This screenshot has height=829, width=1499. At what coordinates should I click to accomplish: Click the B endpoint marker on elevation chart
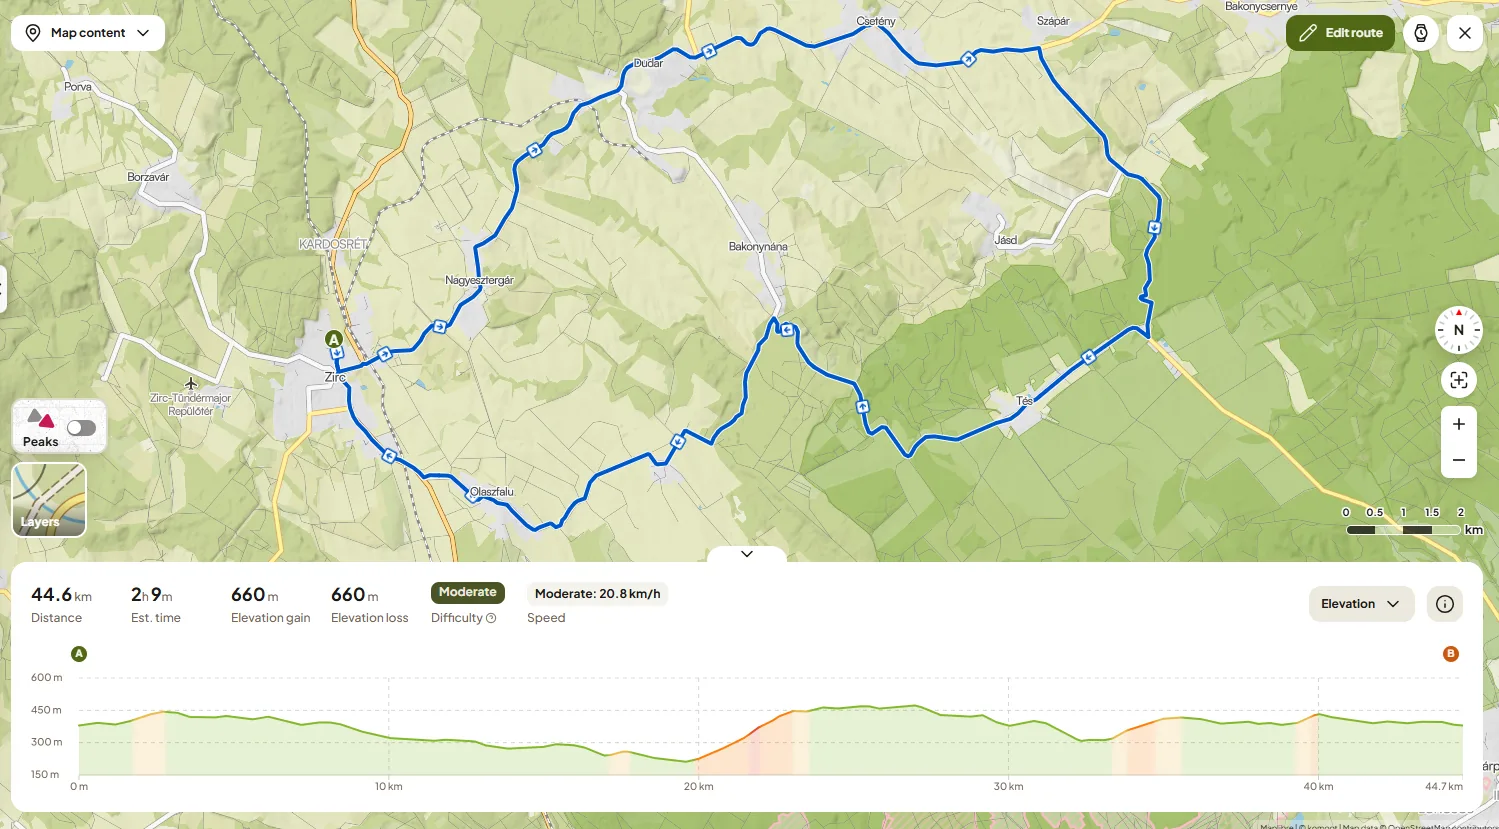(1451, 654)
